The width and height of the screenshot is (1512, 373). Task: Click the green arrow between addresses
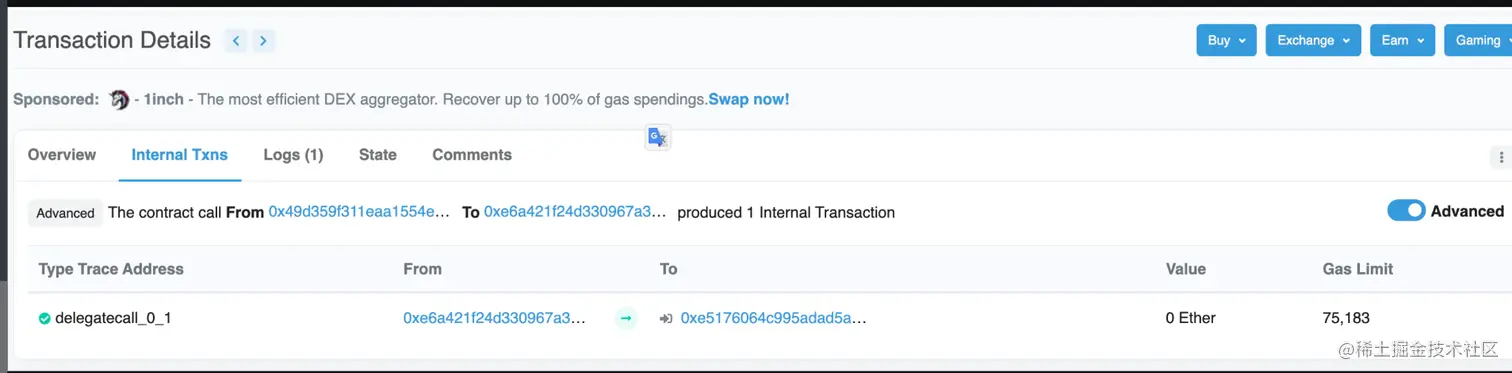[x=626, y=318]
